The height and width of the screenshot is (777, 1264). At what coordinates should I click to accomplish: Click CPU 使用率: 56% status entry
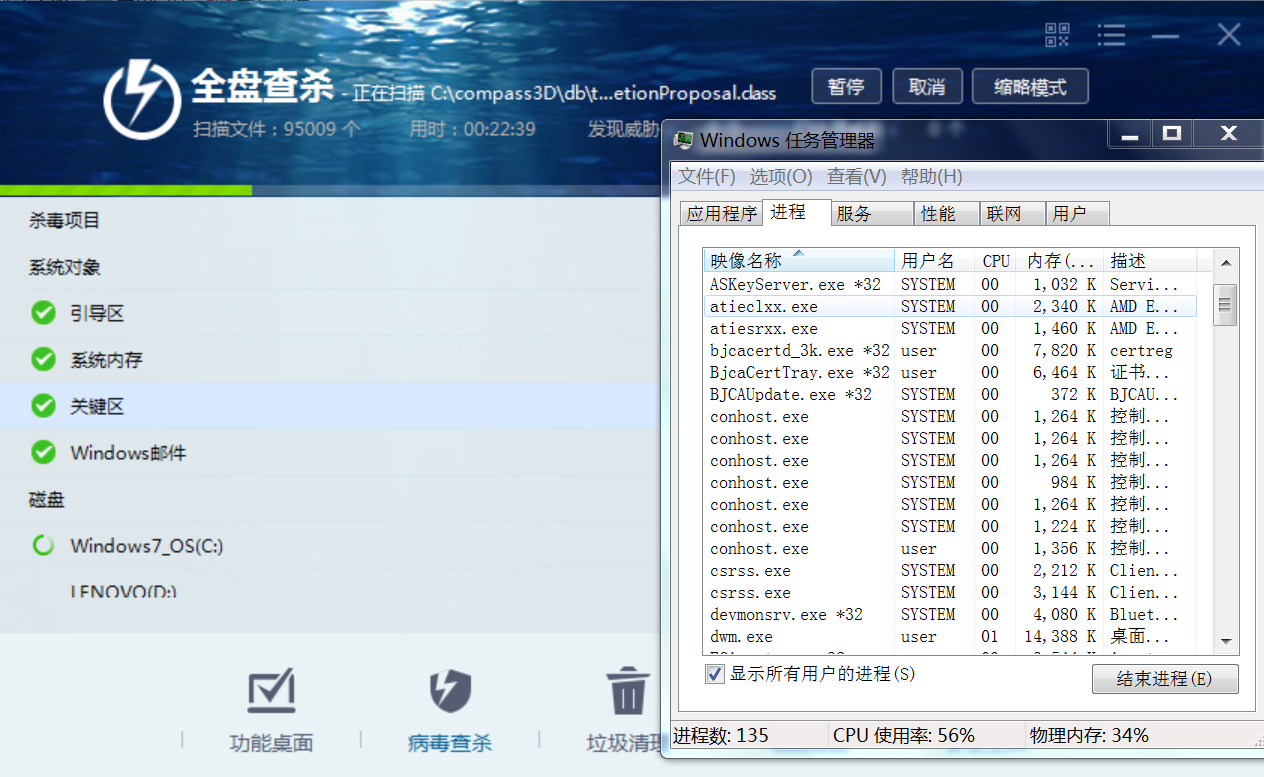pyautogui.click(x=904, y=735)
